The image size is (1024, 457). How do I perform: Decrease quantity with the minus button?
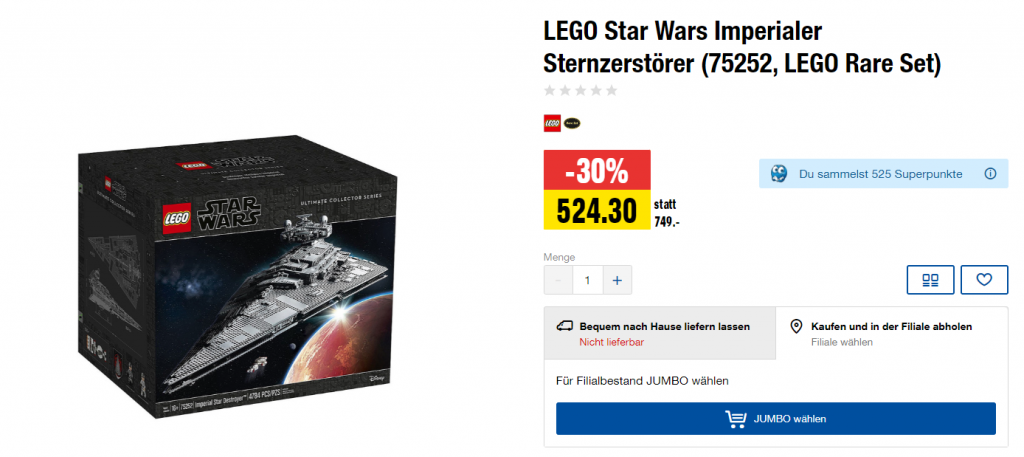(x=558, y=281)
